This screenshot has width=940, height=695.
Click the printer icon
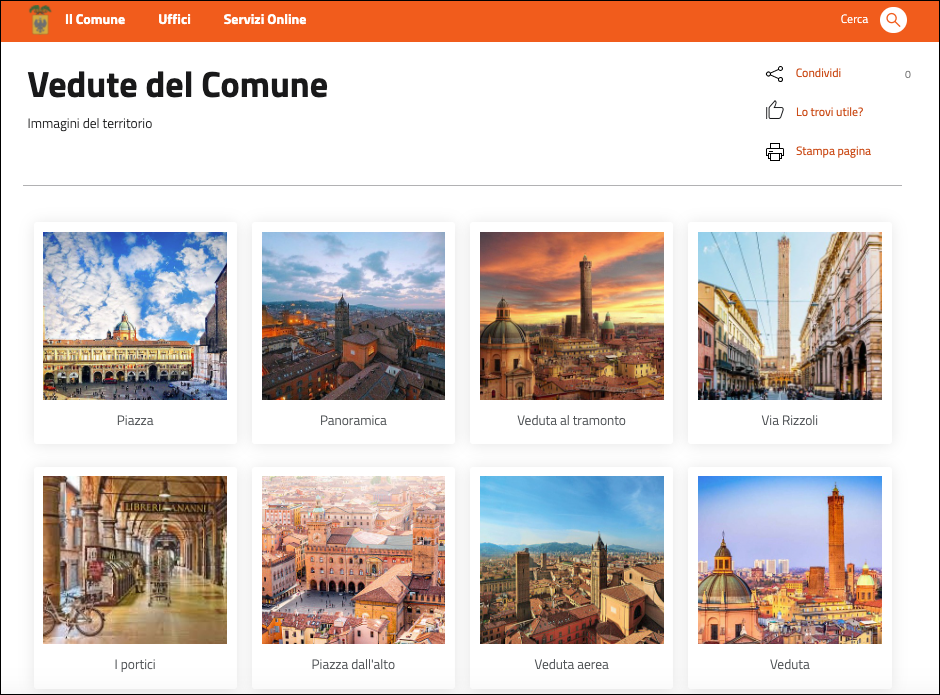774,152
